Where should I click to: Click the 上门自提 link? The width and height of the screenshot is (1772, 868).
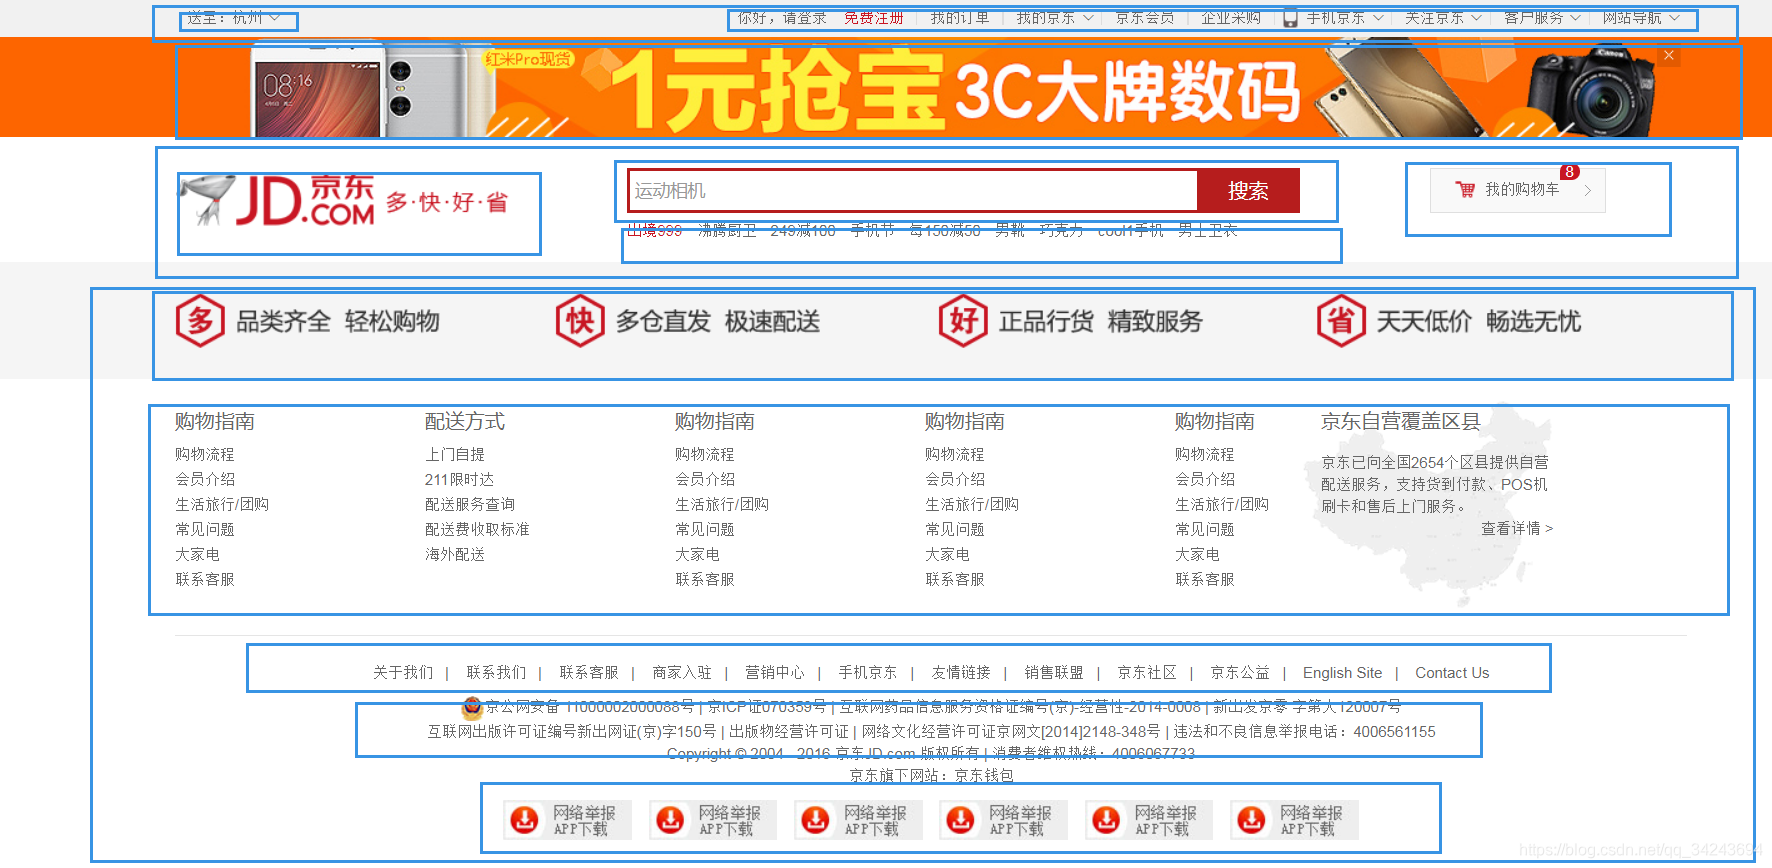(x=455, y=454)
